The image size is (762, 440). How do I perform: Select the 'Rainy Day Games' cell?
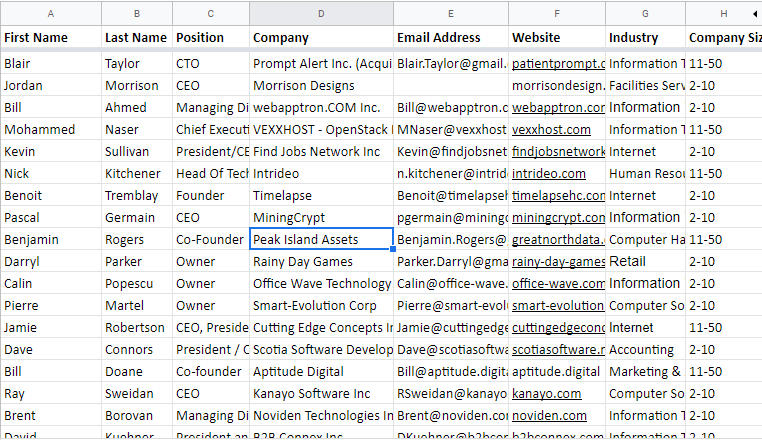point(321,262)
